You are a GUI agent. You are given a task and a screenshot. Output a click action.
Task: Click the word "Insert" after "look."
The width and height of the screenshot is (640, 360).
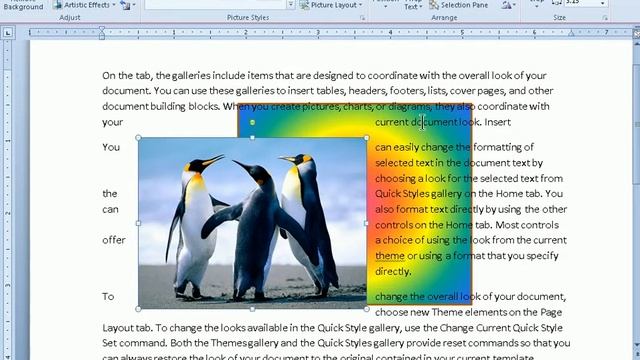pyautogui.click(x=498, y=122)
